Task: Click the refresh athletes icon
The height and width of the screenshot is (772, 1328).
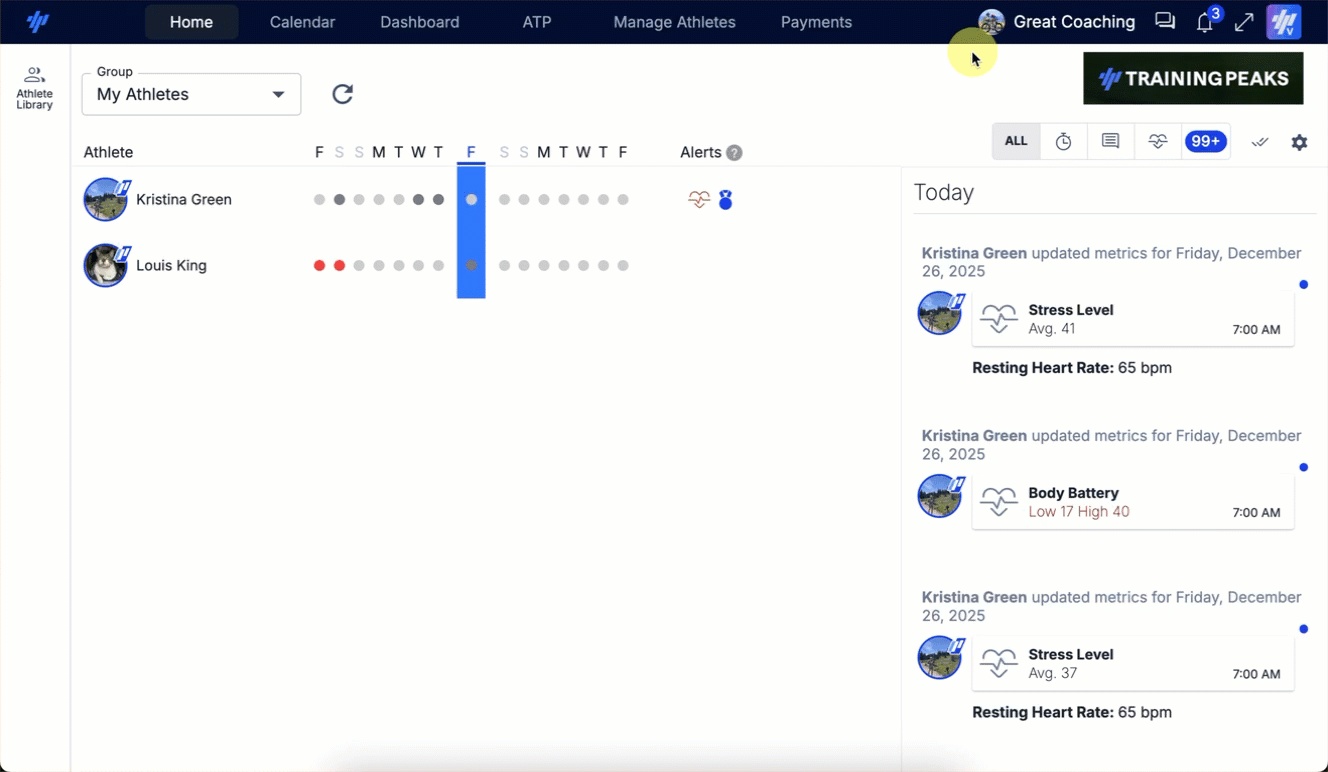Action: 342,94
